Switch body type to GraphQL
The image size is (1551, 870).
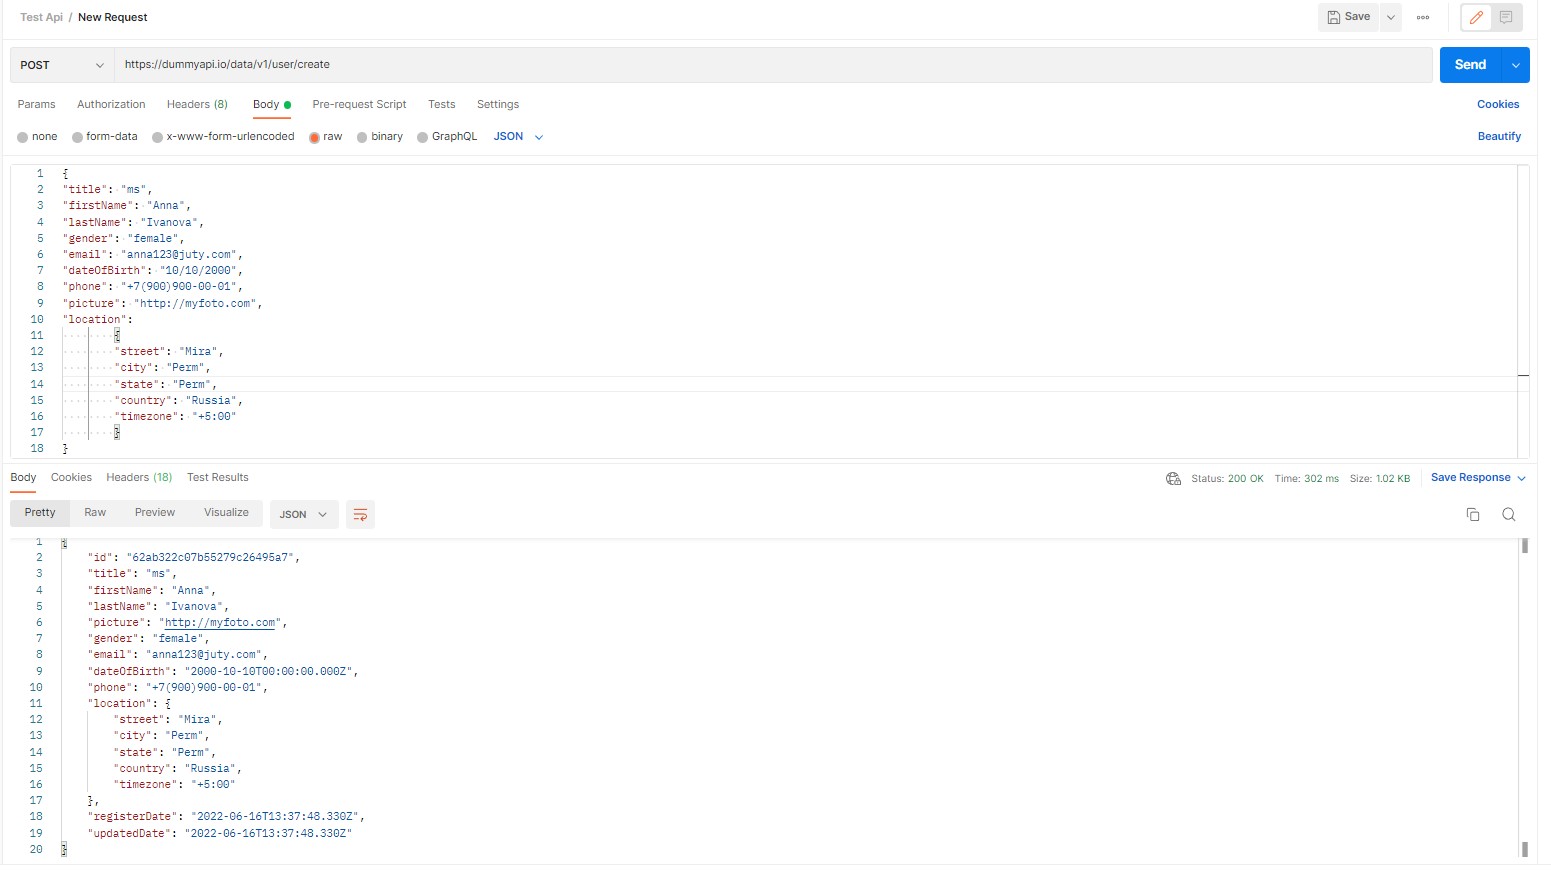(x=447, y=136)
